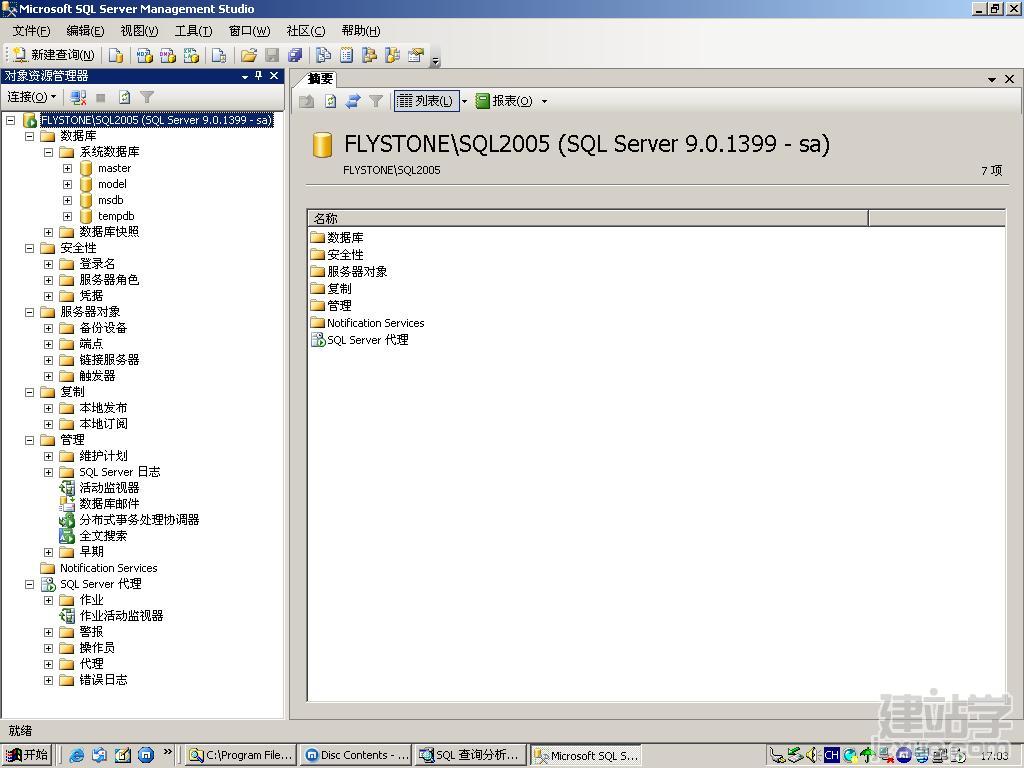Click the New Query (新建查询) button
The image size is (1024, 768).
click(x=54, y=56)
